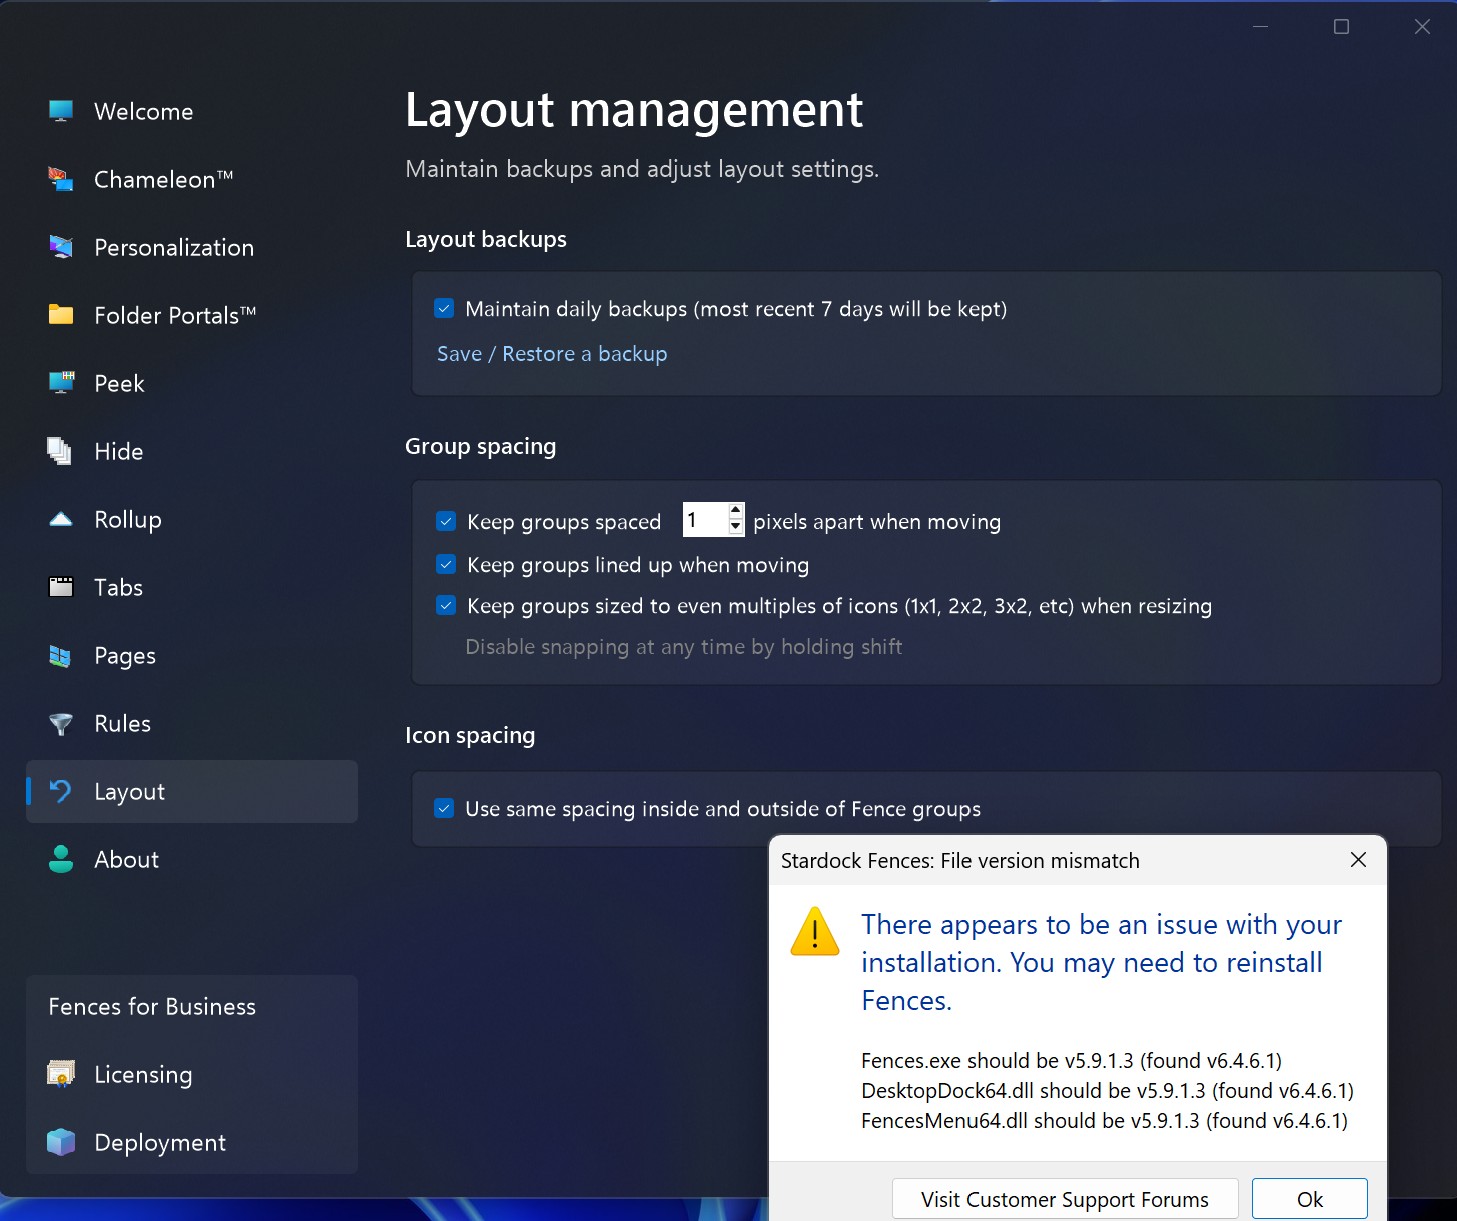Image resolution: width=1457 pixels, height=1221 pixels.
Task: Click the Personalization sidebar icon
Action: (x=61, y=247)
